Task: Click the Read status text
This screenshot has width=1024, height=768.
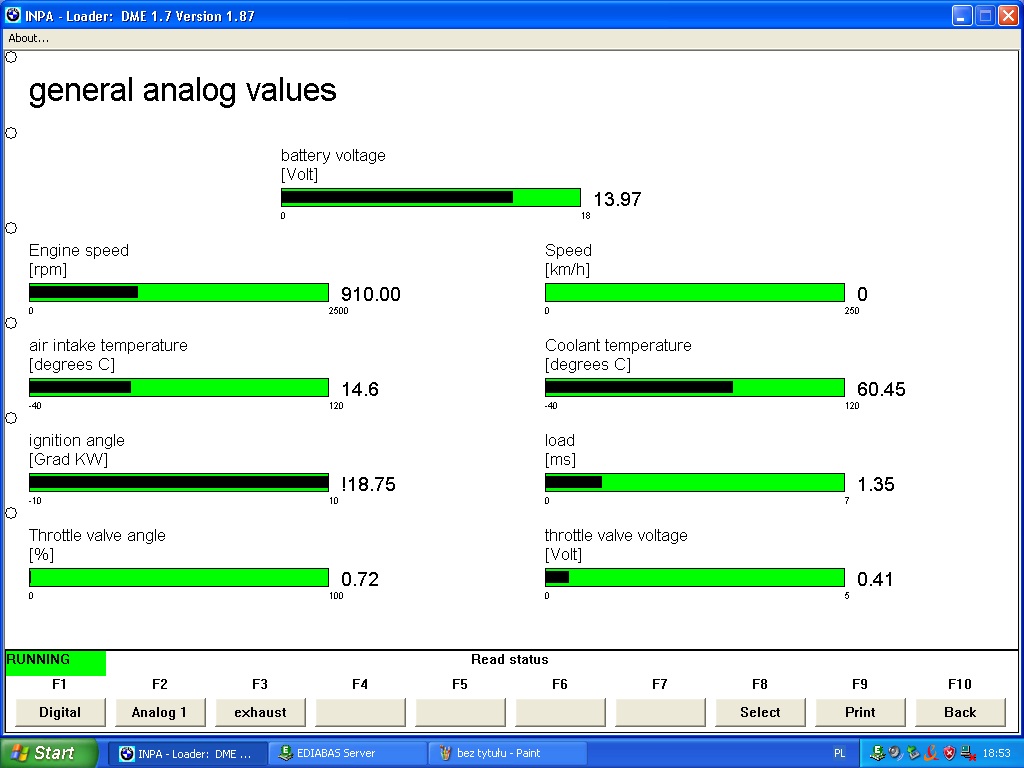Action: coord(509,660)
